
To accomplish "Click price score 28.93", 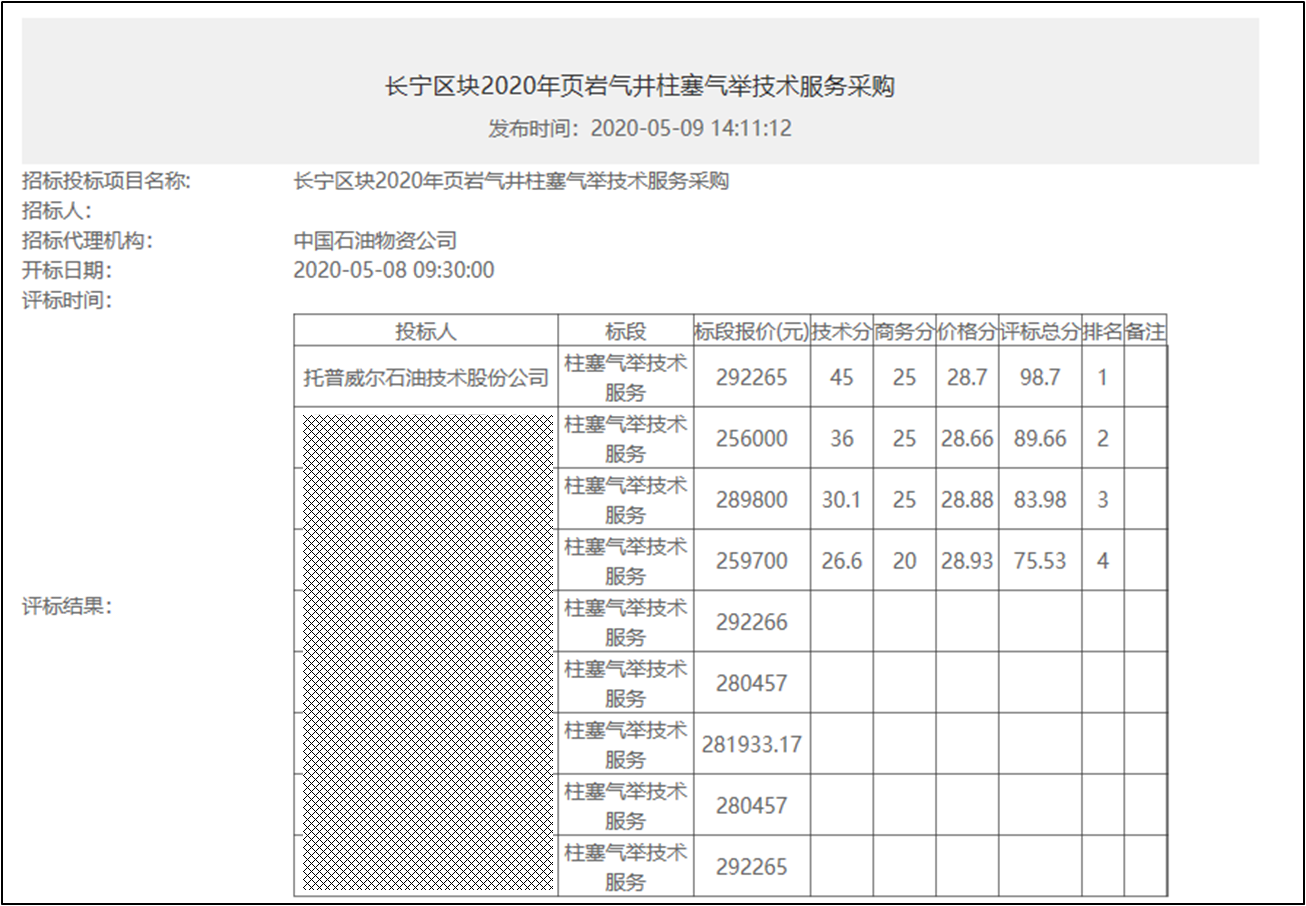I will click(967, 560).
